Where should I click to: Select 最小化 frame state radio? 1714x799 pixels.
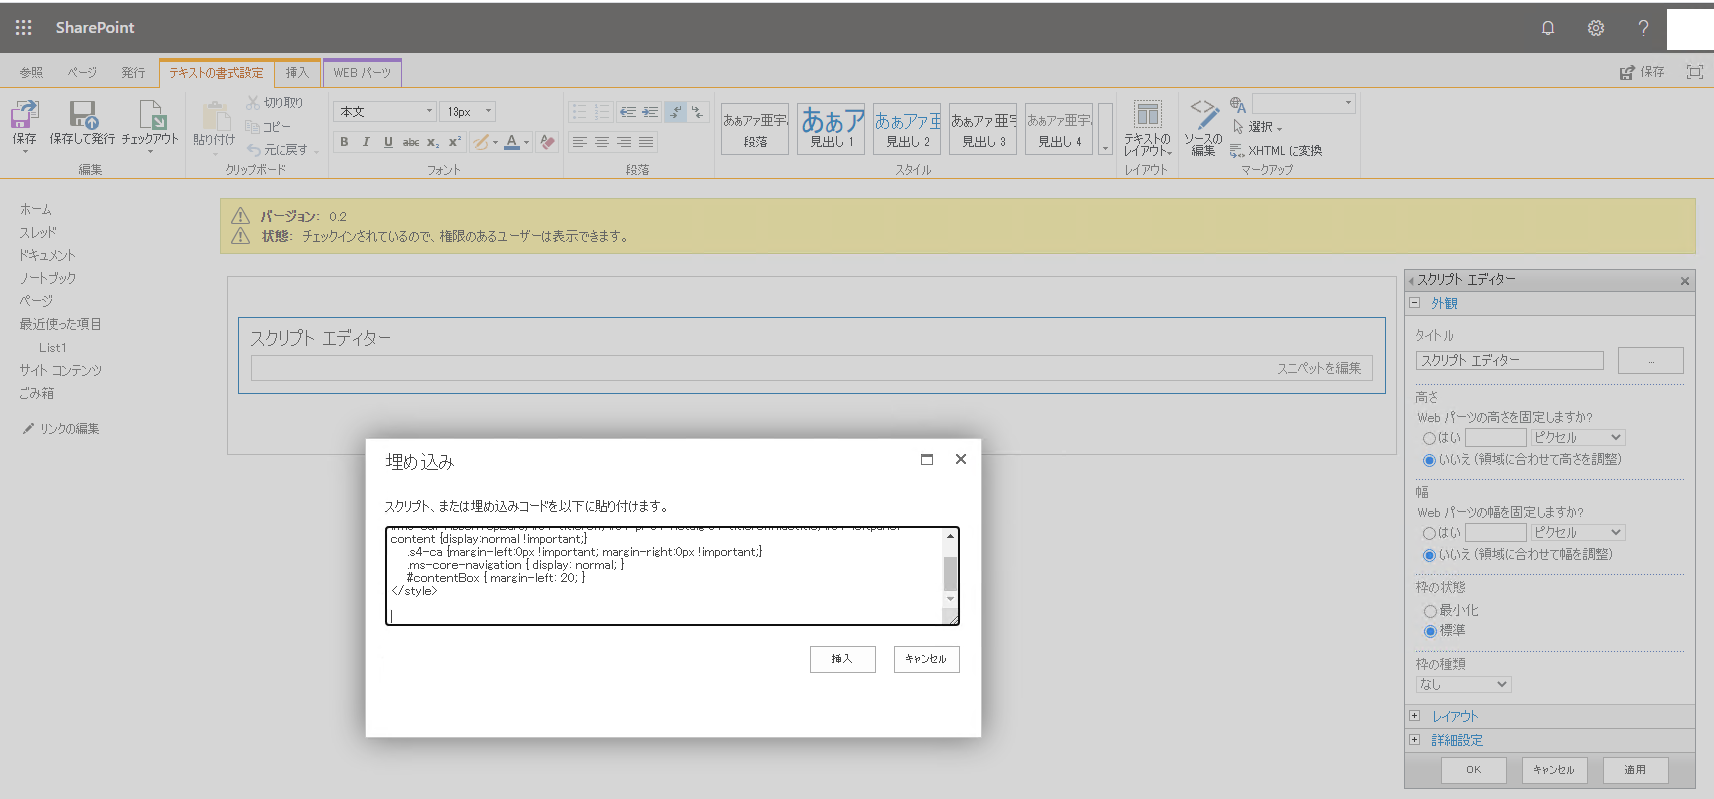click(1429, 611)
